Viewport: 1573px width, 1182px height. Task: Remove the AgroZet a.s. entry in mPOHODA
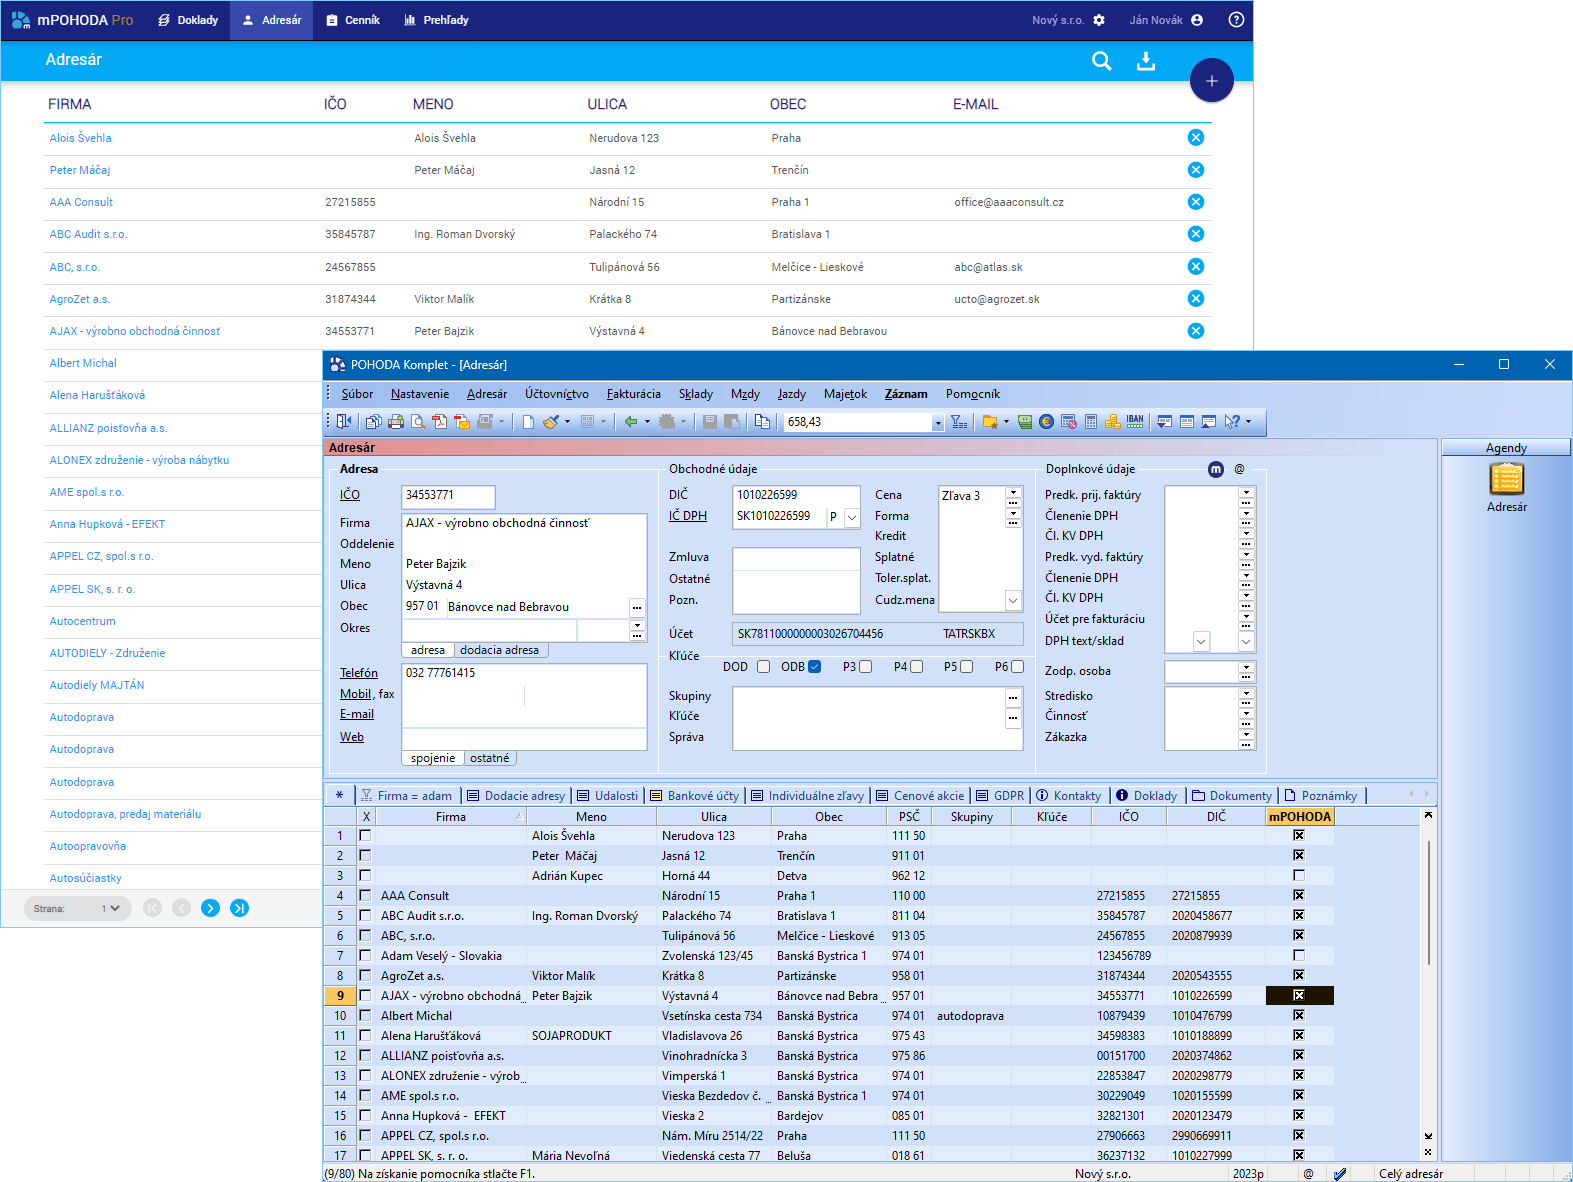[x=1195, y=298]
